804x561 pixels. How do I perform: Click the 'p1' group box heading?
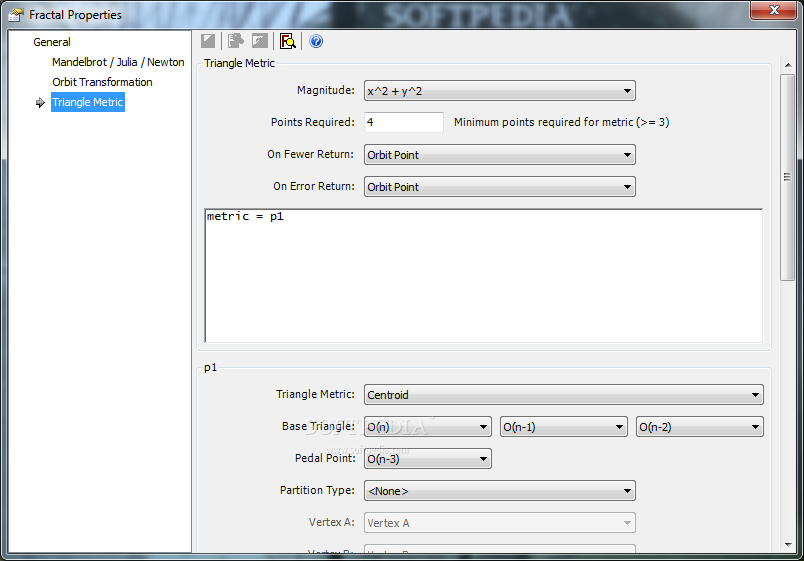pos(210,367)
